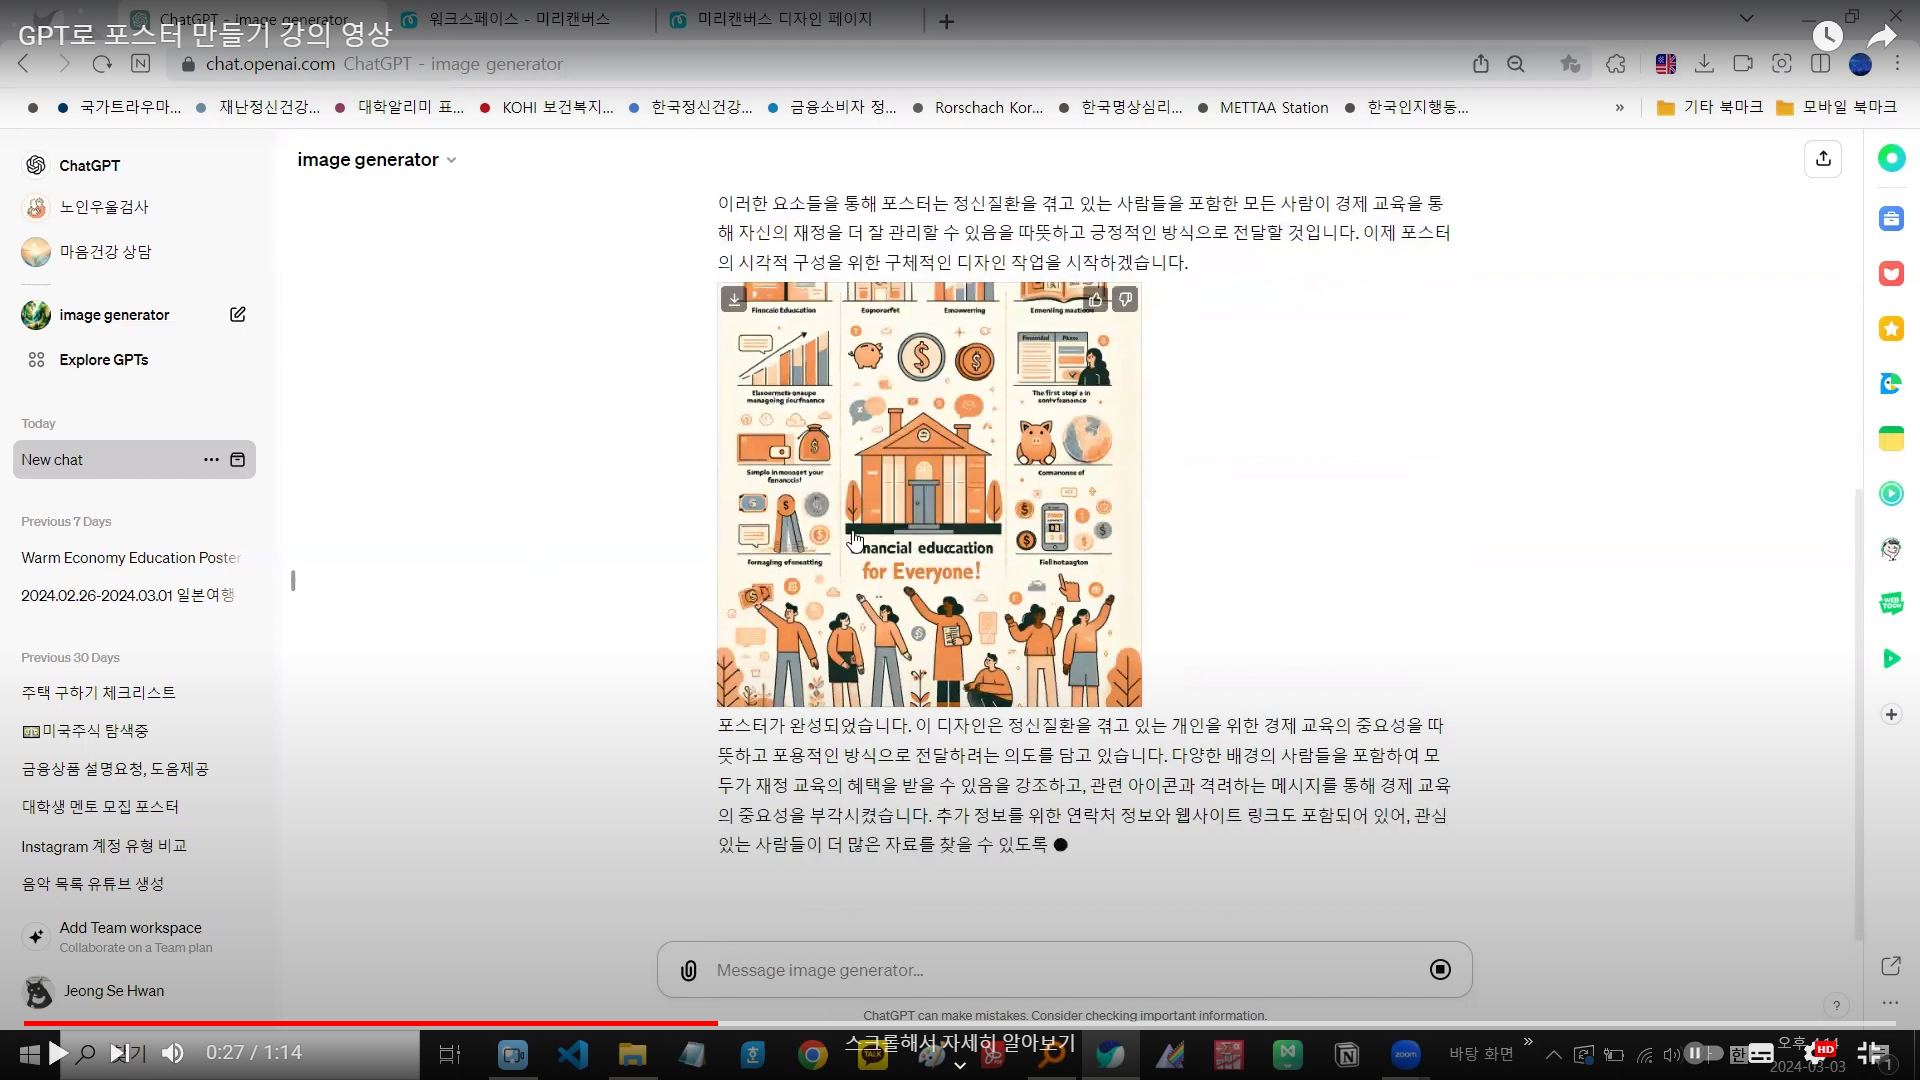Thumbs down the generated image
1920x1080 pixels.
click(x=1125, y=299)
